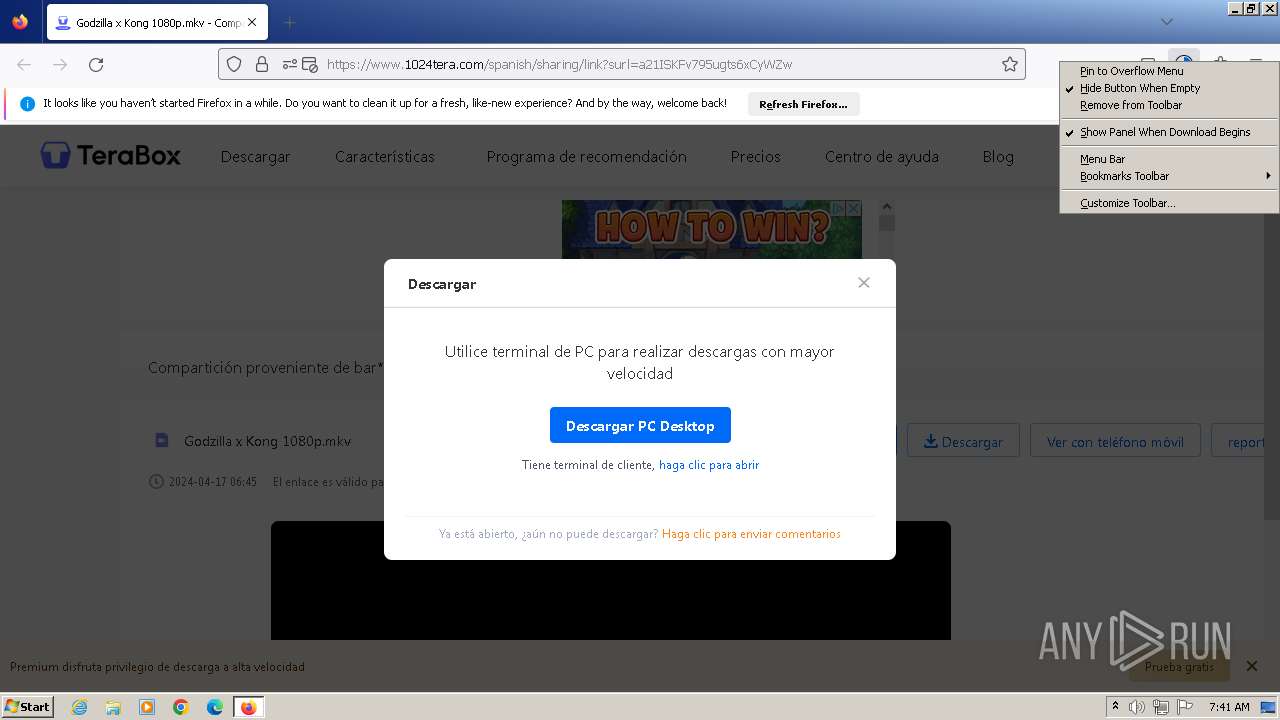Click the tracking protection shield icon
The image size is (1280, 720).
coord(234,64)
